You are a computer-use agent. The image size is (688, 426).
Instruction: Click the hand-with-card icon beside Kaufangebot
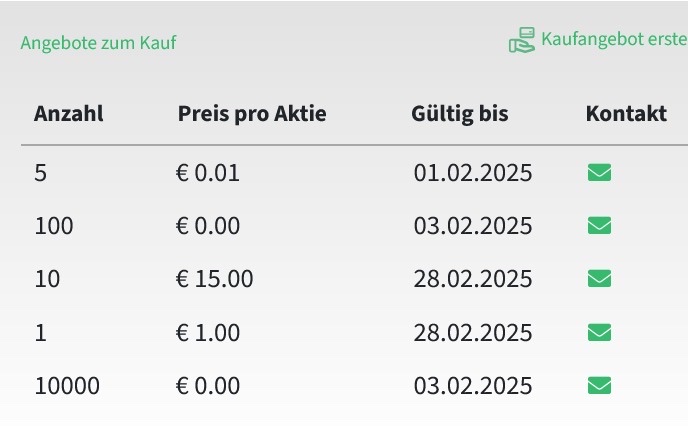click(x=522, y=40)
